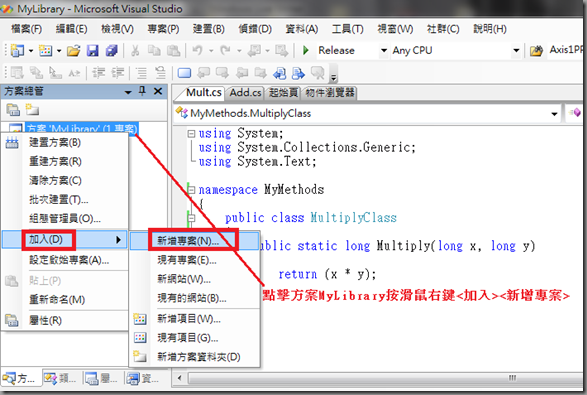Open the Undo history dropdown arrow

(x=211, y=51)
